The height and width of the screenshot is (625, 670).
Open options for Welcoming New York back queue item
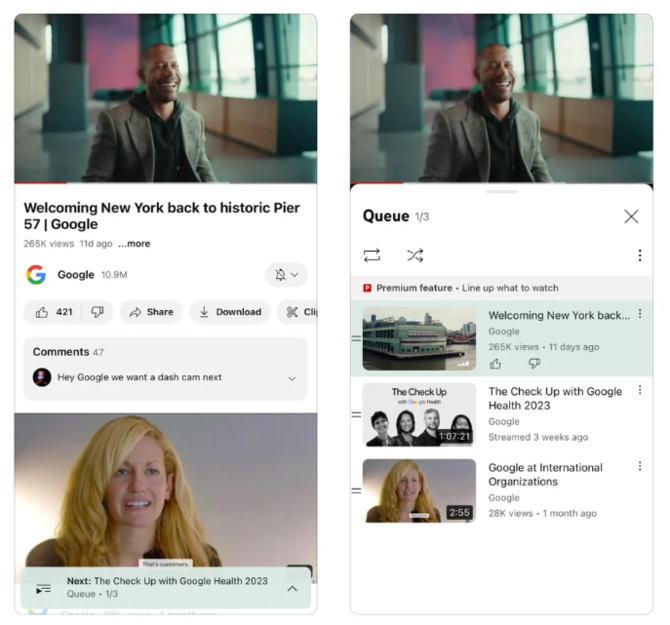tap(640, 314)
